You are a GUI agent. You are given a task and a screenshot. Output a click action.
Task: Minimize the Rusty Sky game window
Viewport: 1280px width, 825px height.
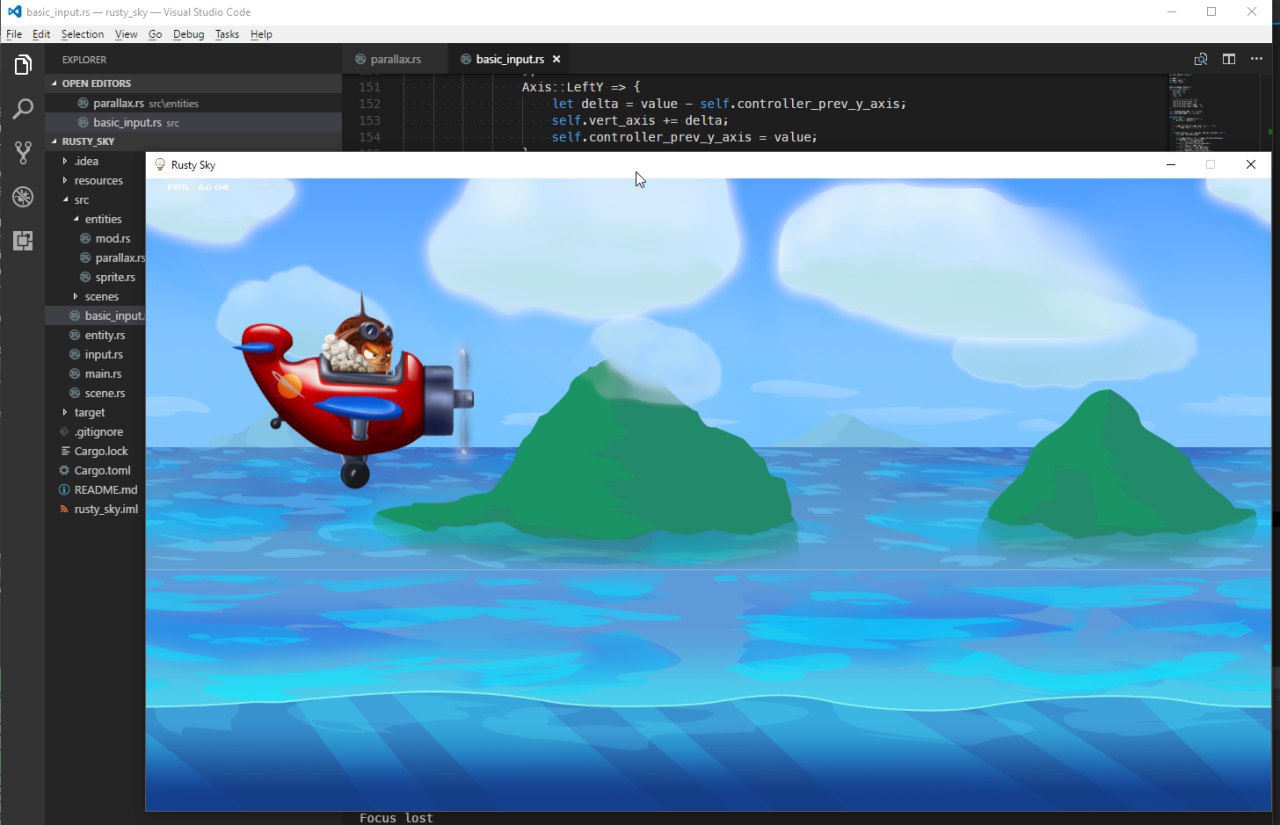pyautogui.click(x=1170, y=165)
